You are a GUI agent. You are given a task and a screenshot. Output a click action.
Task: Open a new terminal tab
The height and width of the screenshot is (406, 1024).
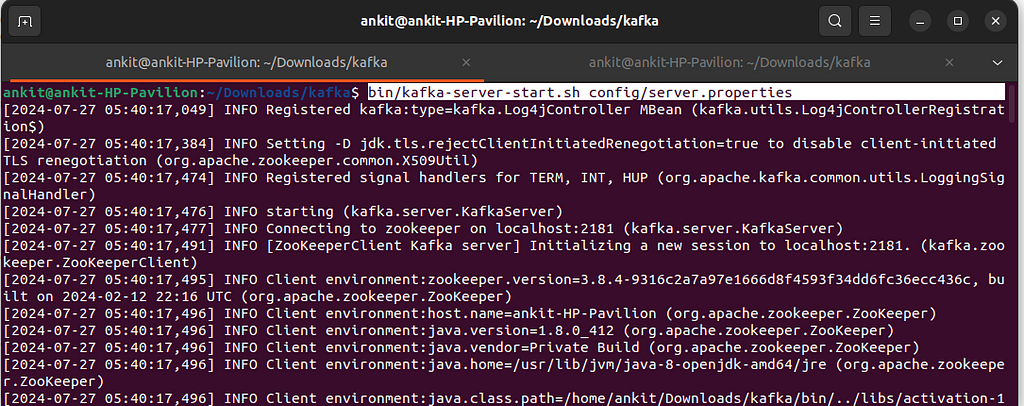pyautogui.click(x=24, y=22)
